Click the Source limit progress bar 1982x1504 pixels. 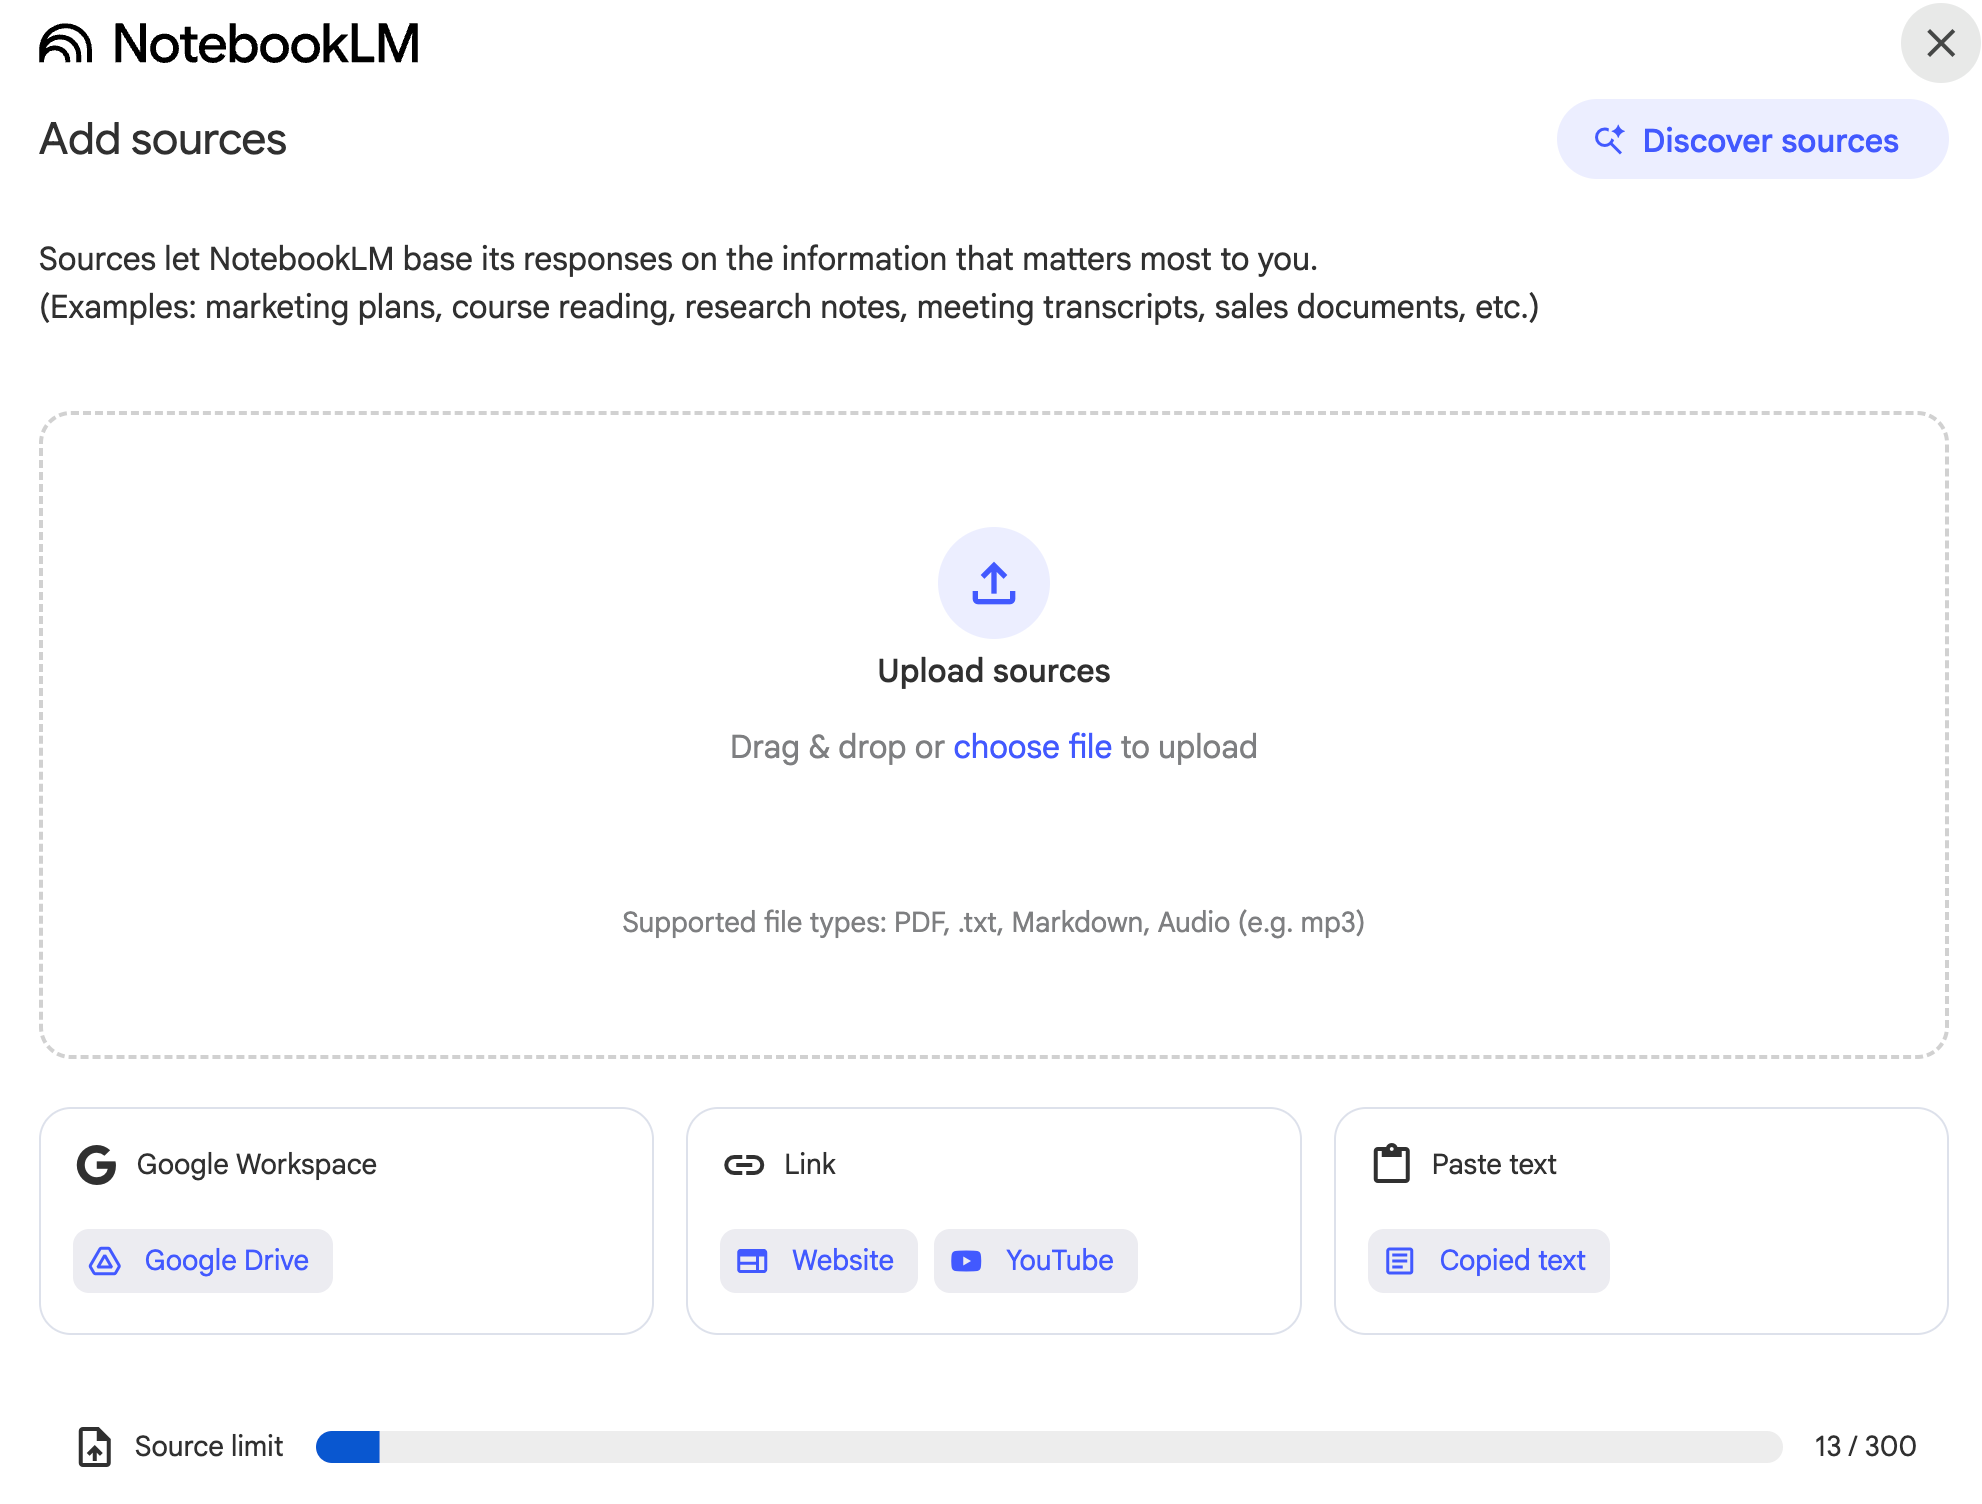point(1048,1446)
